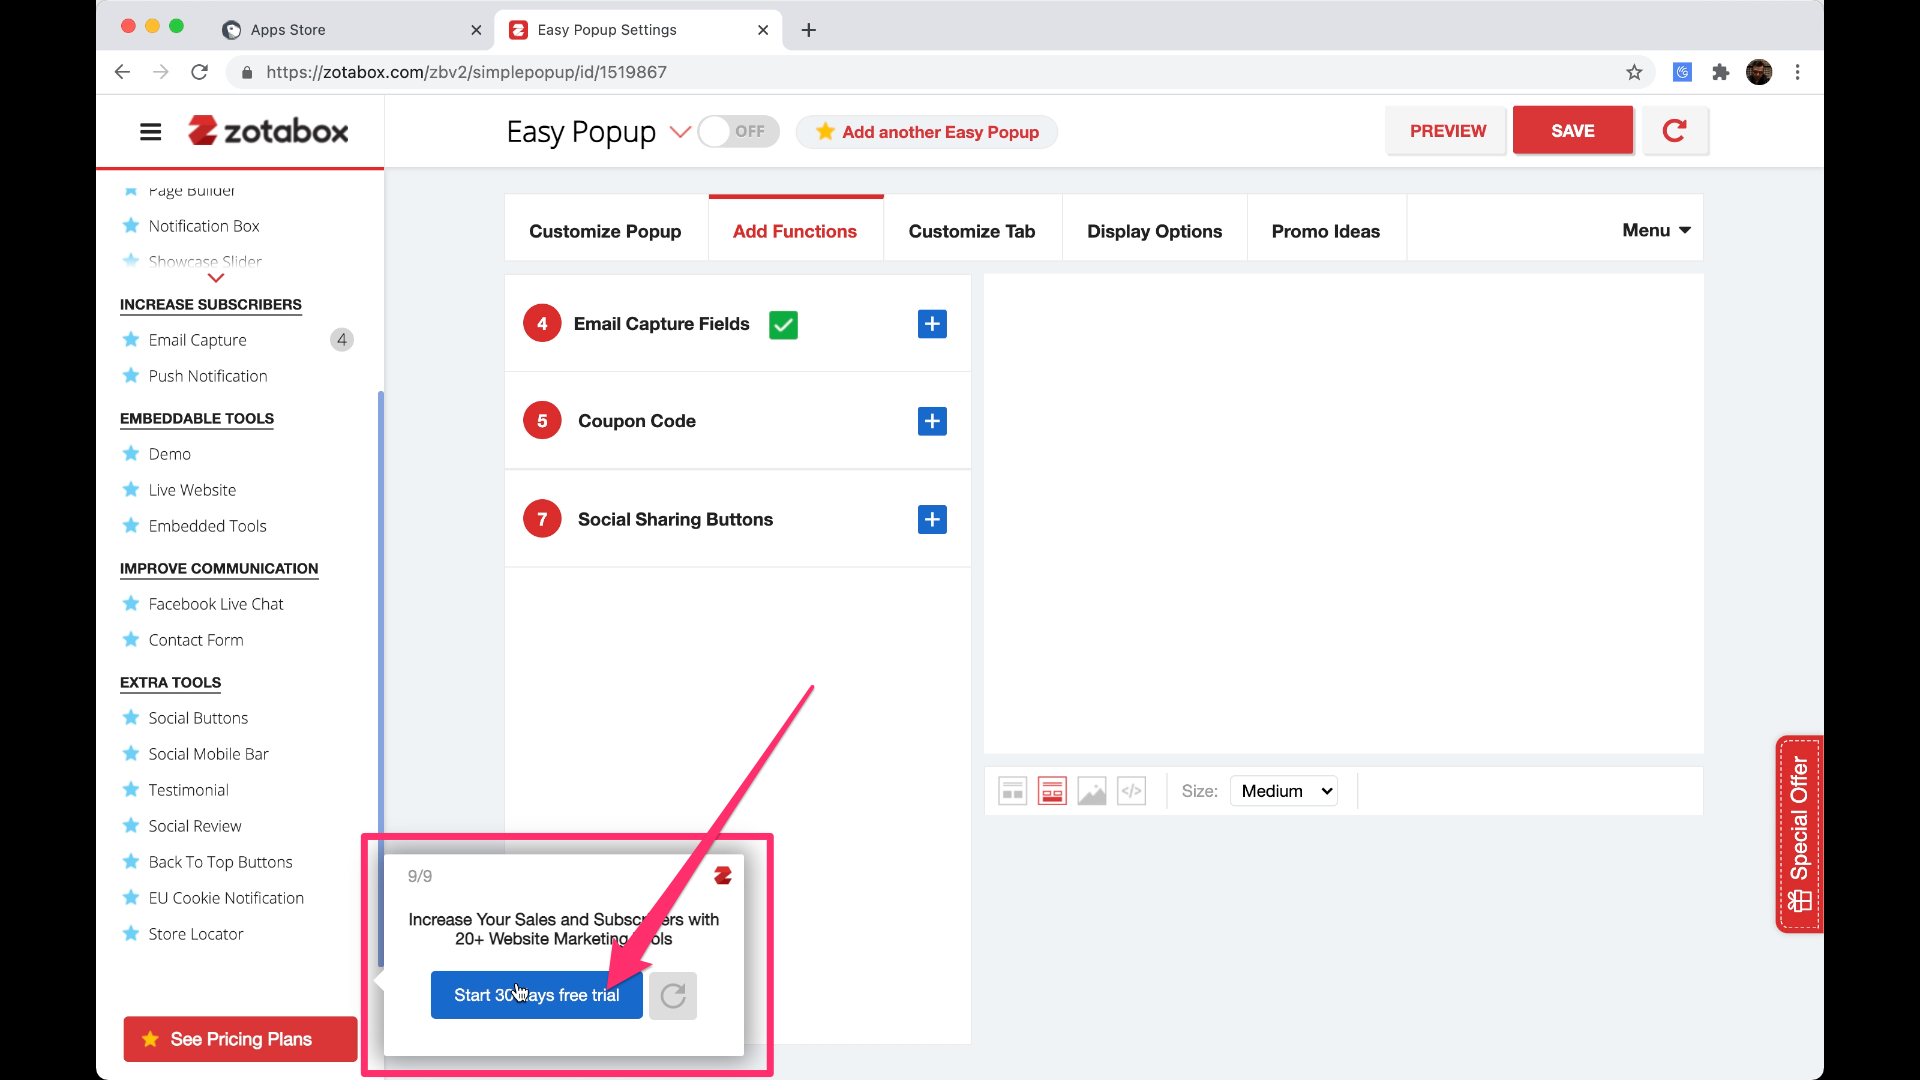The image size is (1920, 1080).
Task: Toggle the Email Capture Fields green checkbox
Action: 783,325
